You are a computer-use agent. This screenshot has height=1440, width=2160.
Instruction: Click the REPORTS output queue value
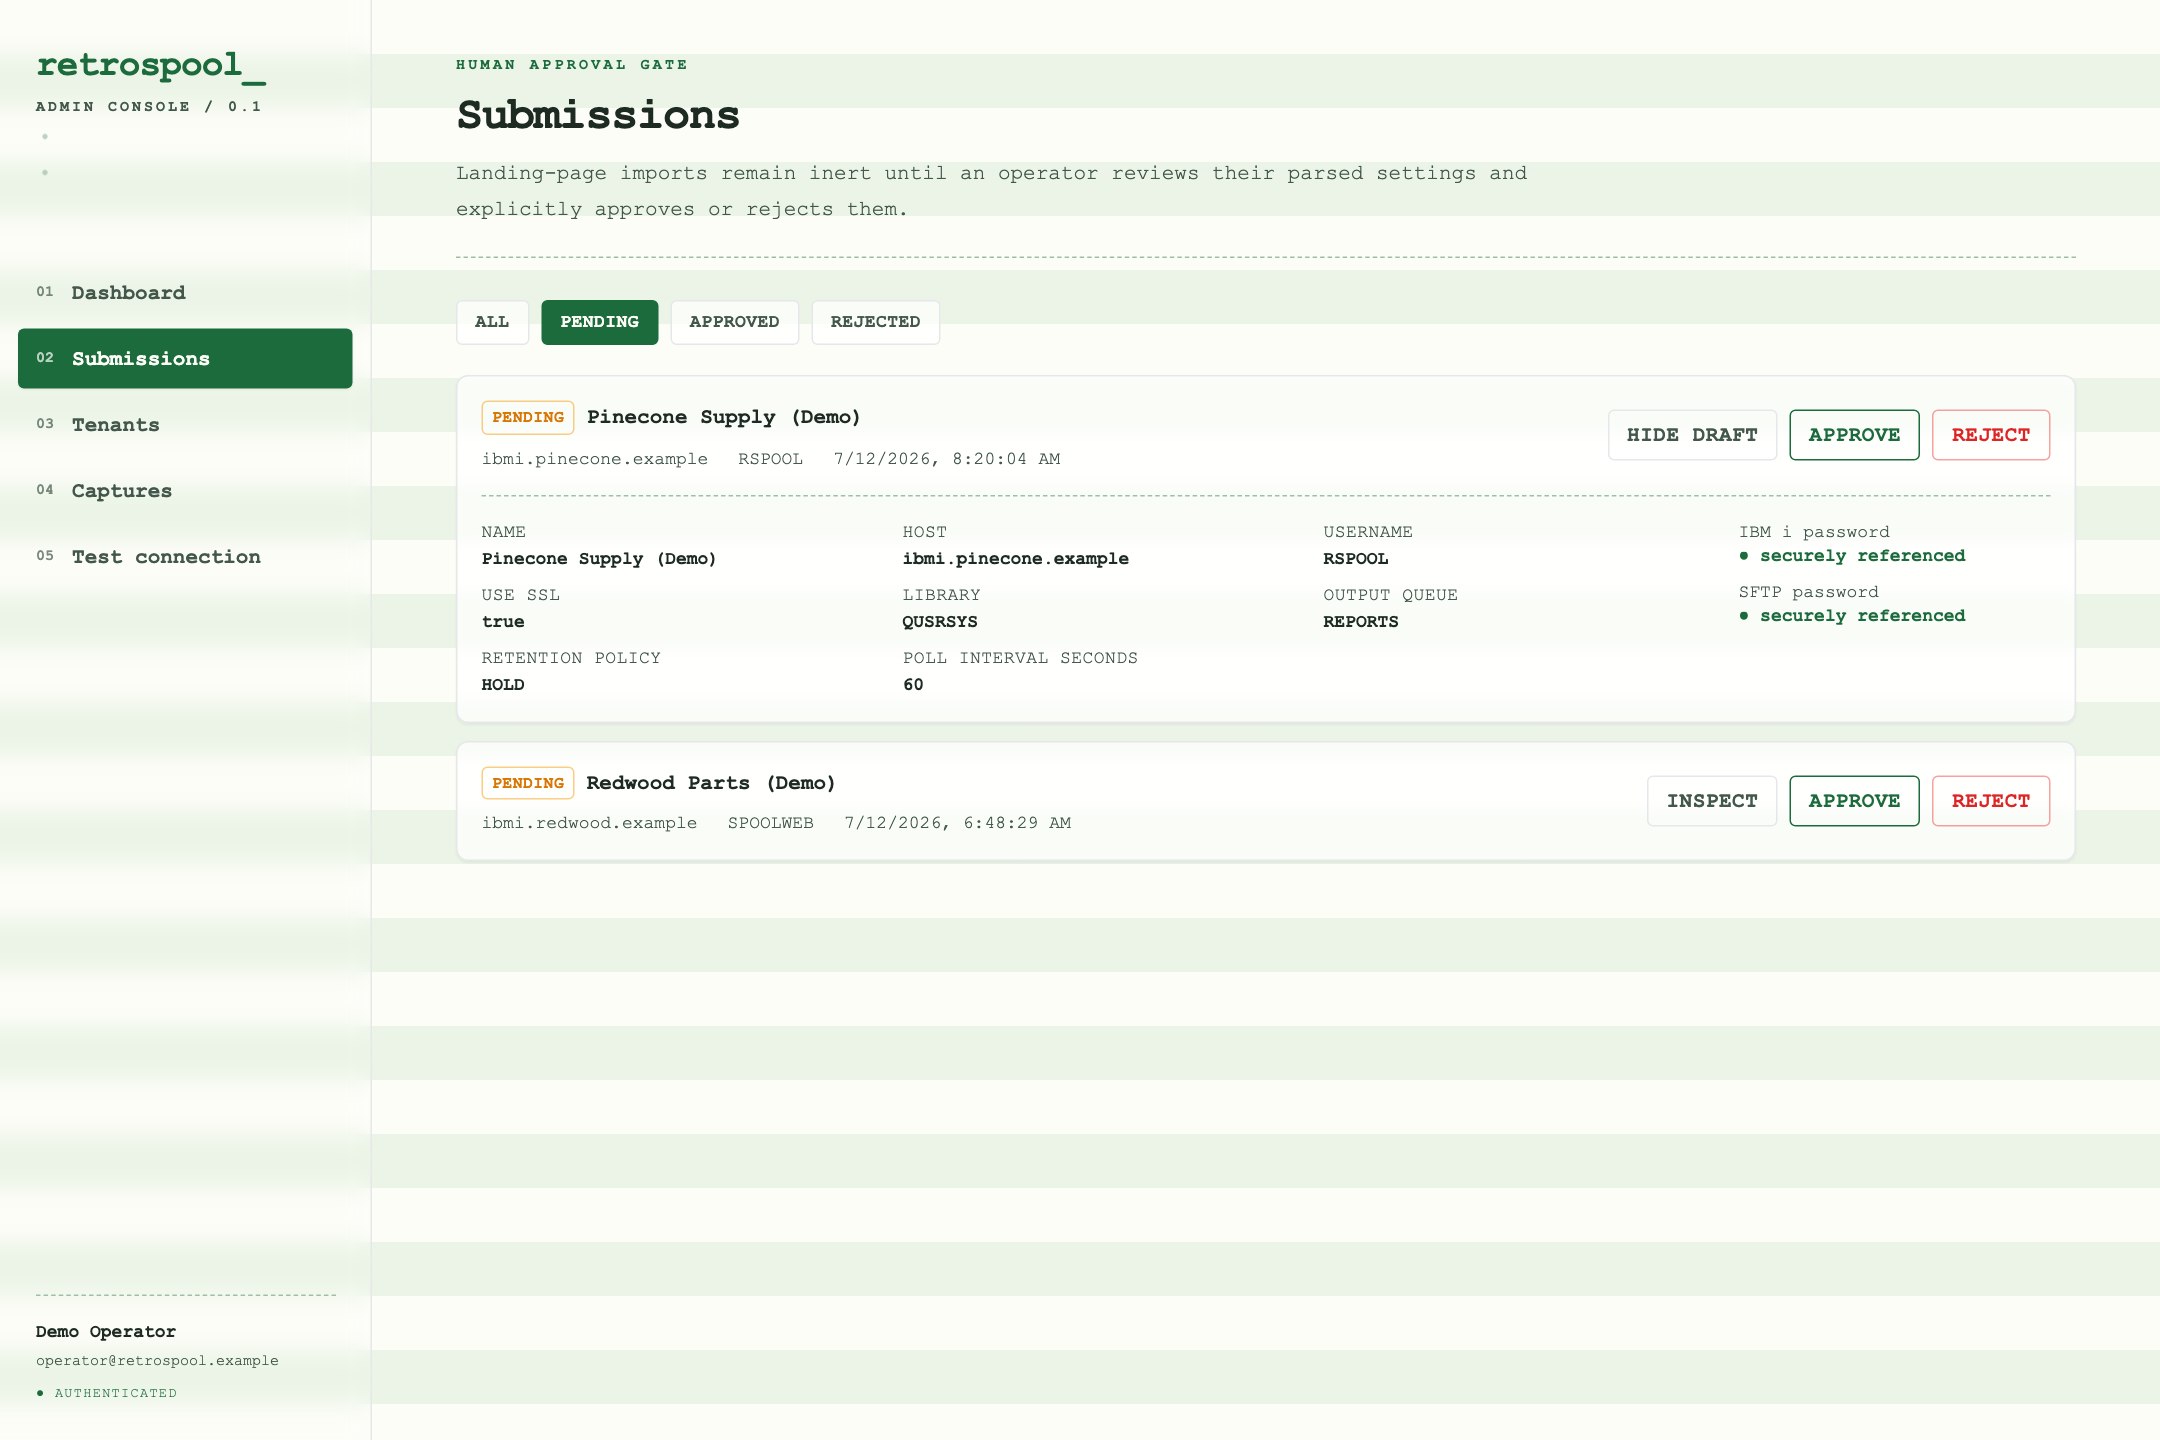pyautogui.click(x=1360, y=622)
